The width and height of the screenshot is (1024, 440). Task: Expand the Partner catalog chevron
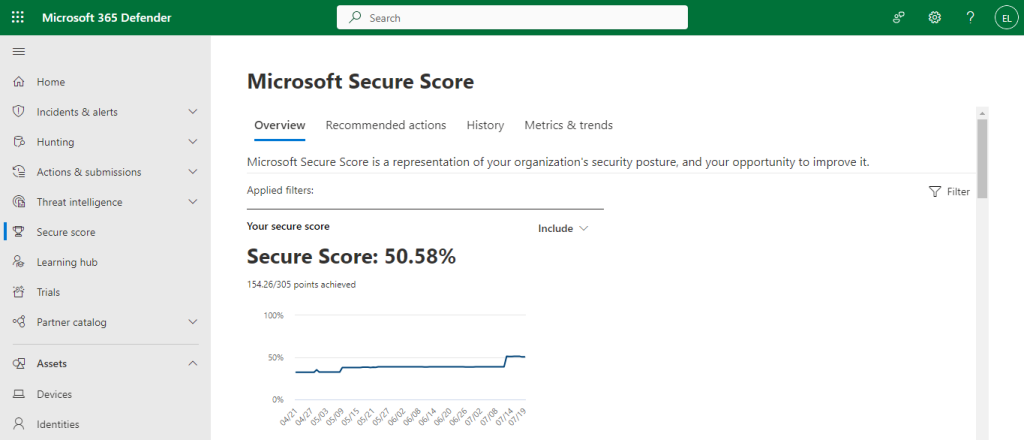[193, 322]
